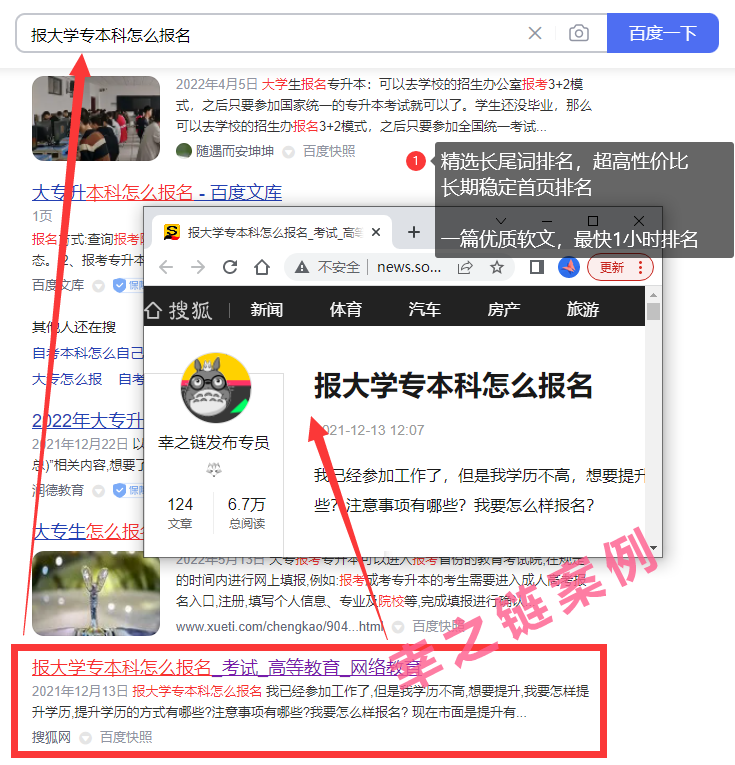Open the car emblem result thumbnail

pyautogui.click(x=96, y=593)
